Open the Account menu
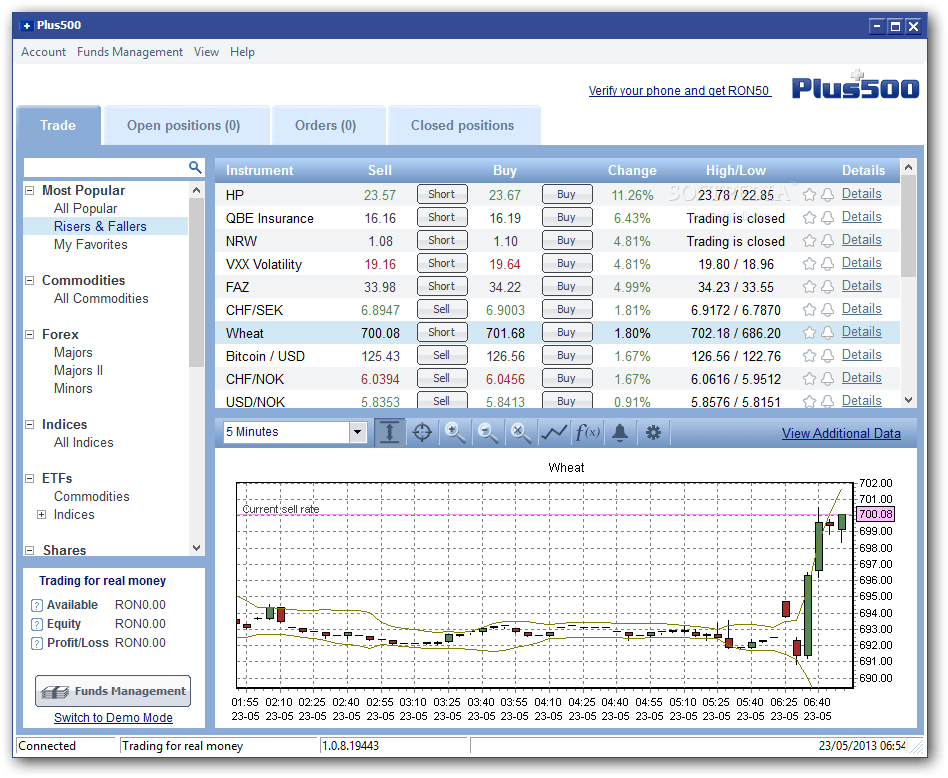 (x=43, y=52)
